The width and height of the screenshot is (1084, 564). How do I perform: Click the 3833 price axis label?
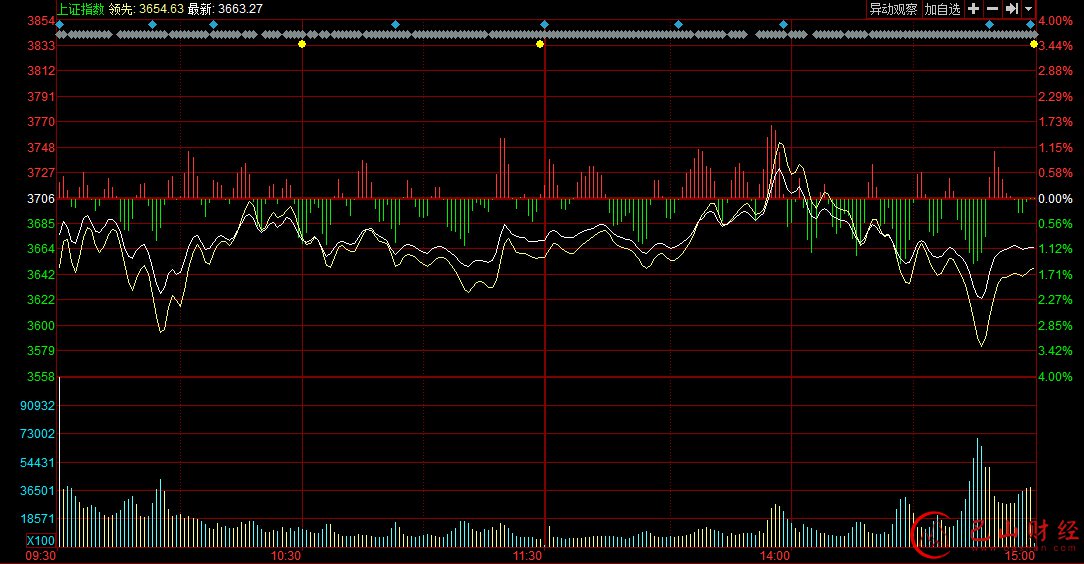[x=41, y=46]
